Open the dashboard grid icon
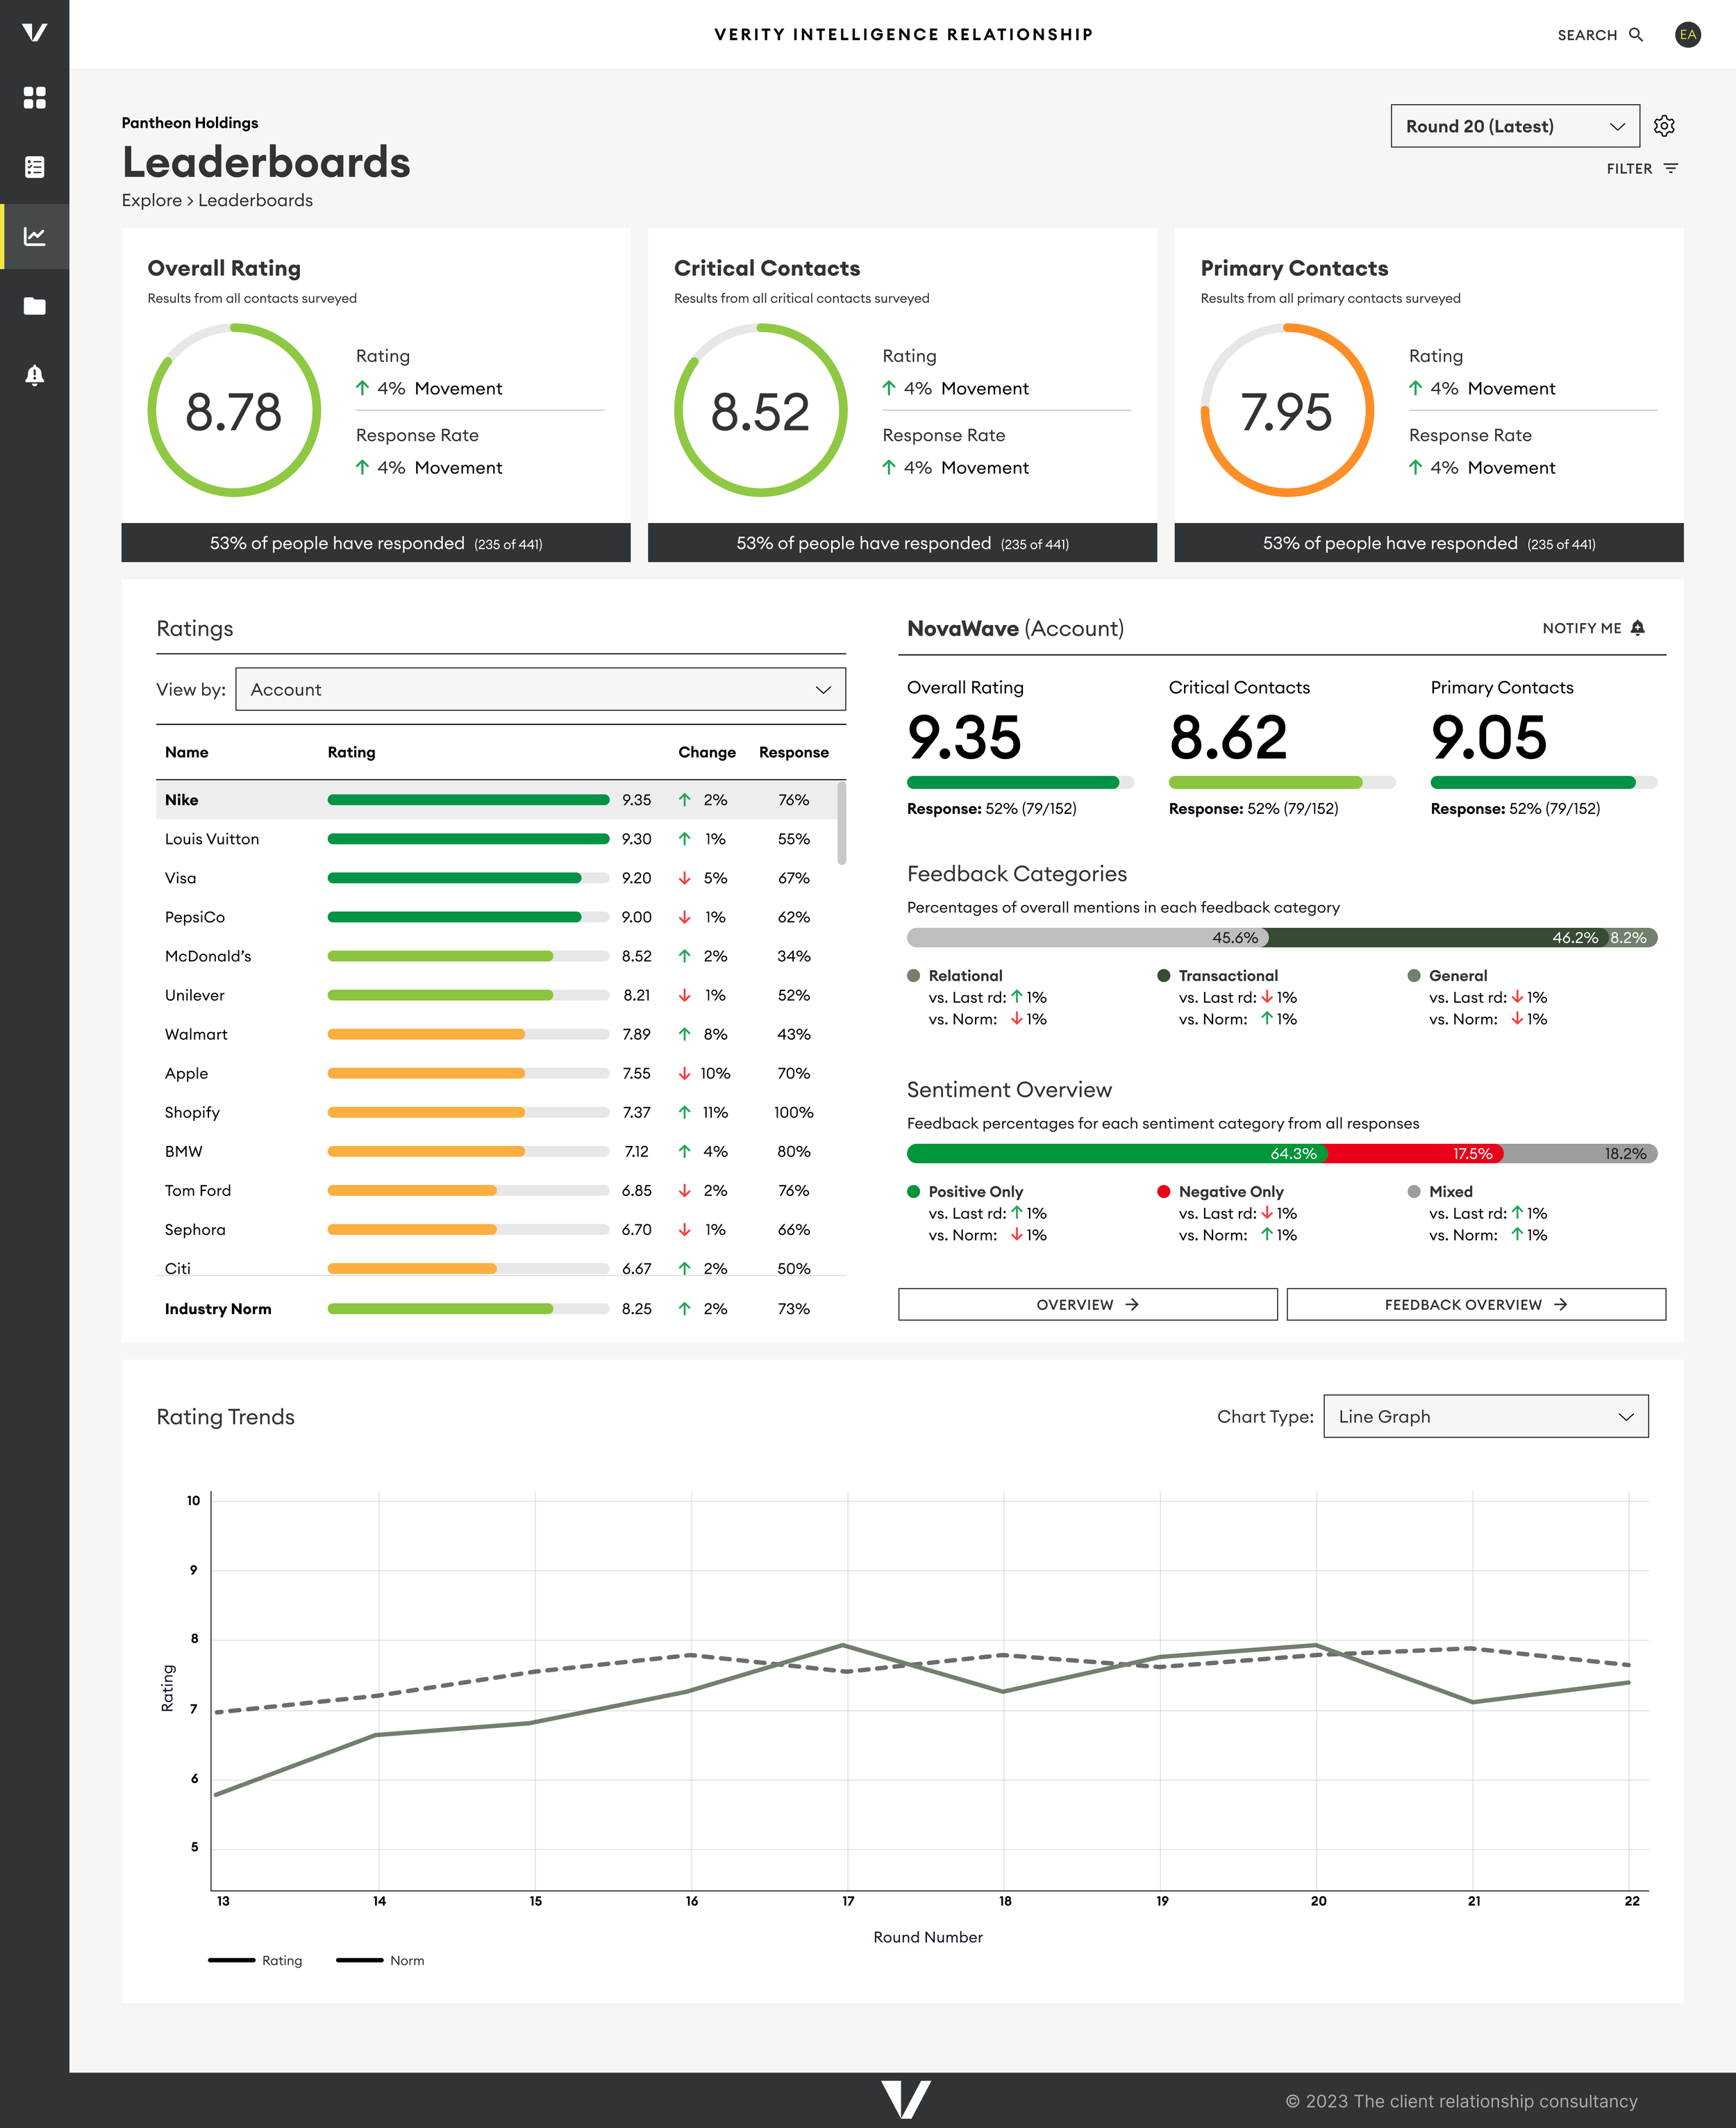 click(x=34, y=97)
